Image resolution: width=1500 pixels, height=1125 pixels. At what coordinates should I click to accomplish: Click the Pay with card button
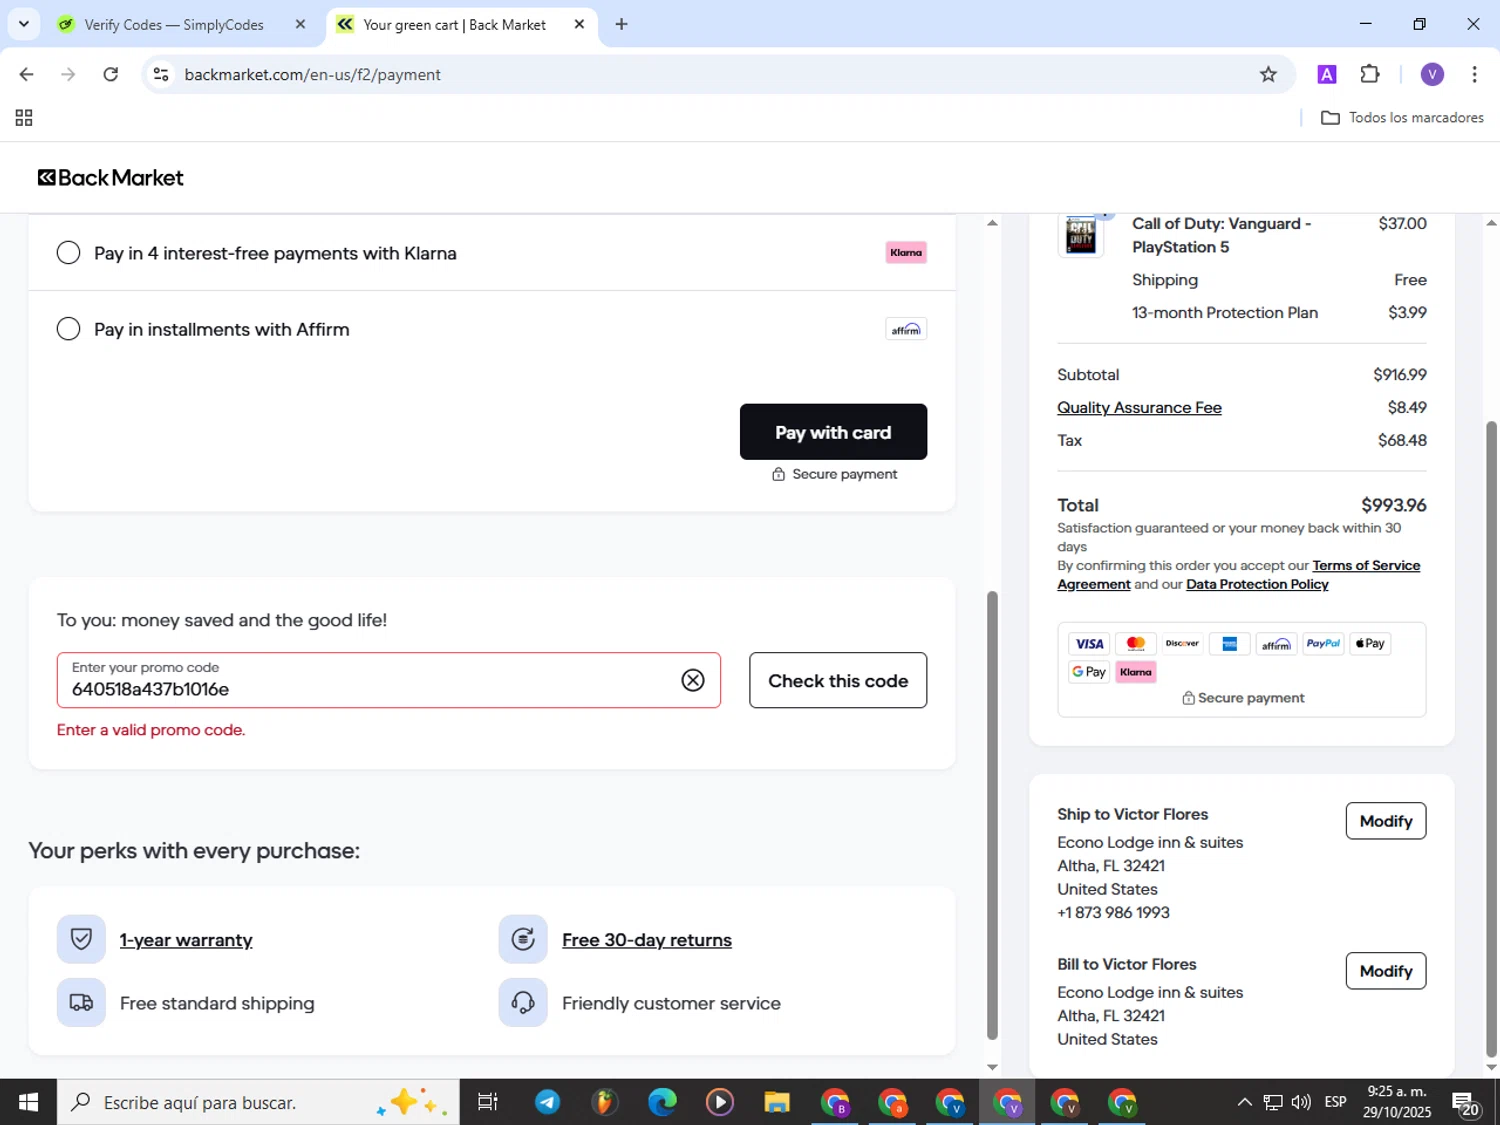pos(833,432)
